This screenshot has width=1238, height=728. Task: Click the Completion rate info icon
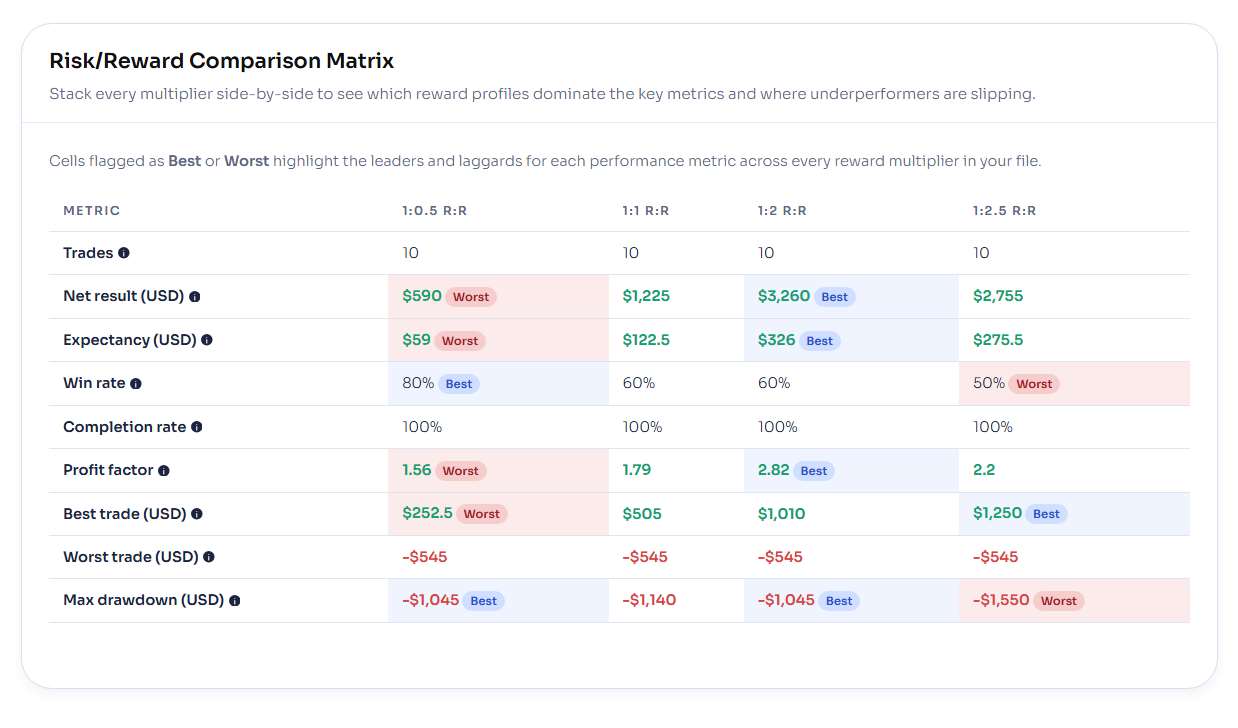click(x=197, y=427)
